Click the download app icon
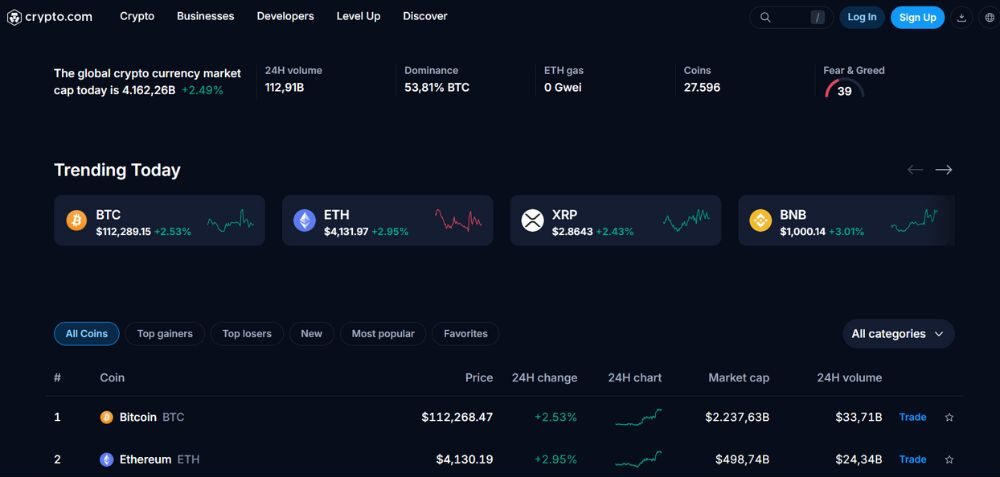Viewport: 1000px width, 477px height. [x=961, y=17]
